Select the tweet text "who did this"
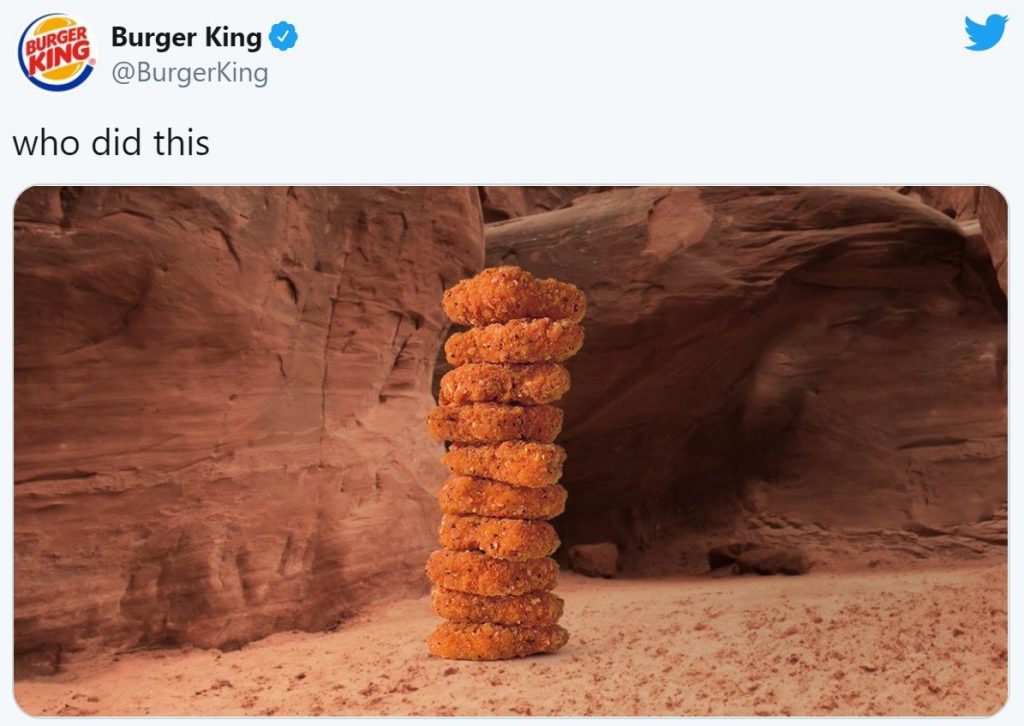The width and height of the screenshot is (1024, 726). [111, 143]
